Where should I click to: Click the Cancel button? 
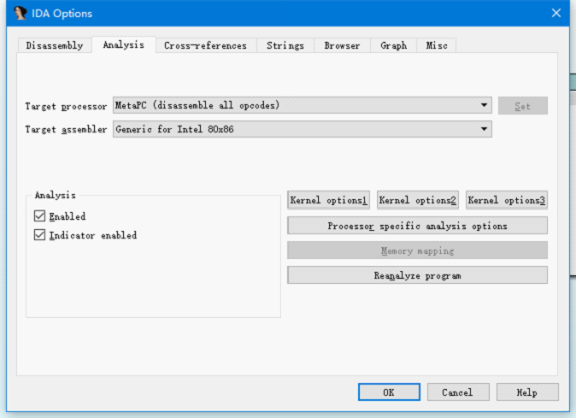point(458,392)
